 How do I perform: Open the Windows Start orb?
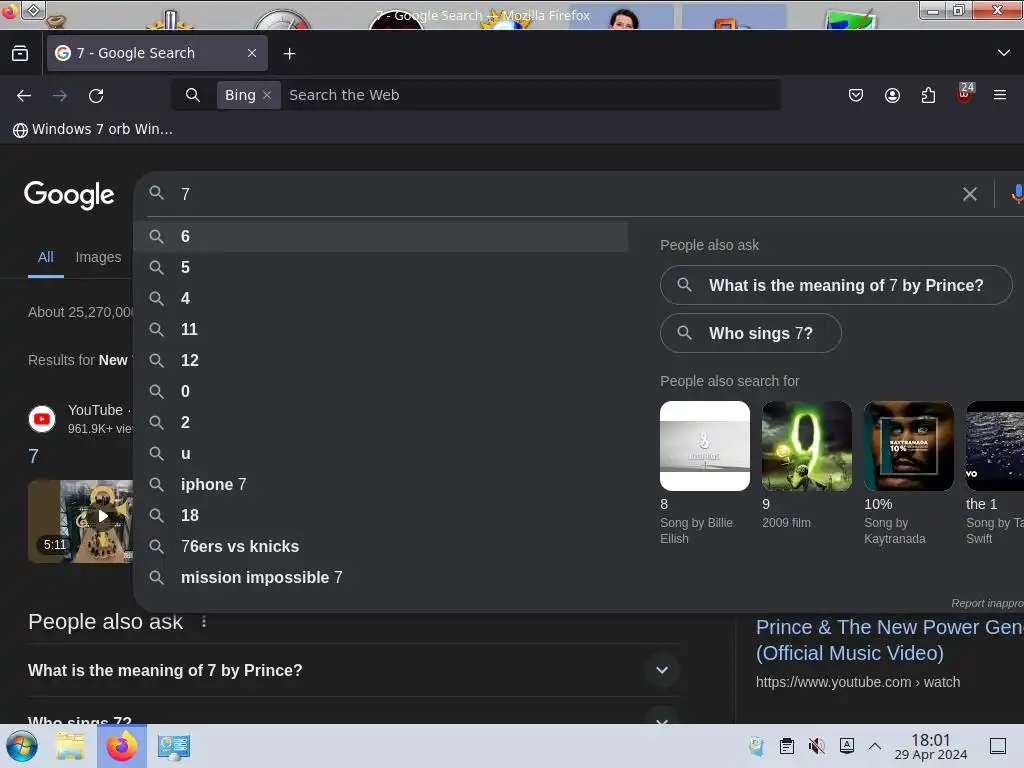pos(22,746)
